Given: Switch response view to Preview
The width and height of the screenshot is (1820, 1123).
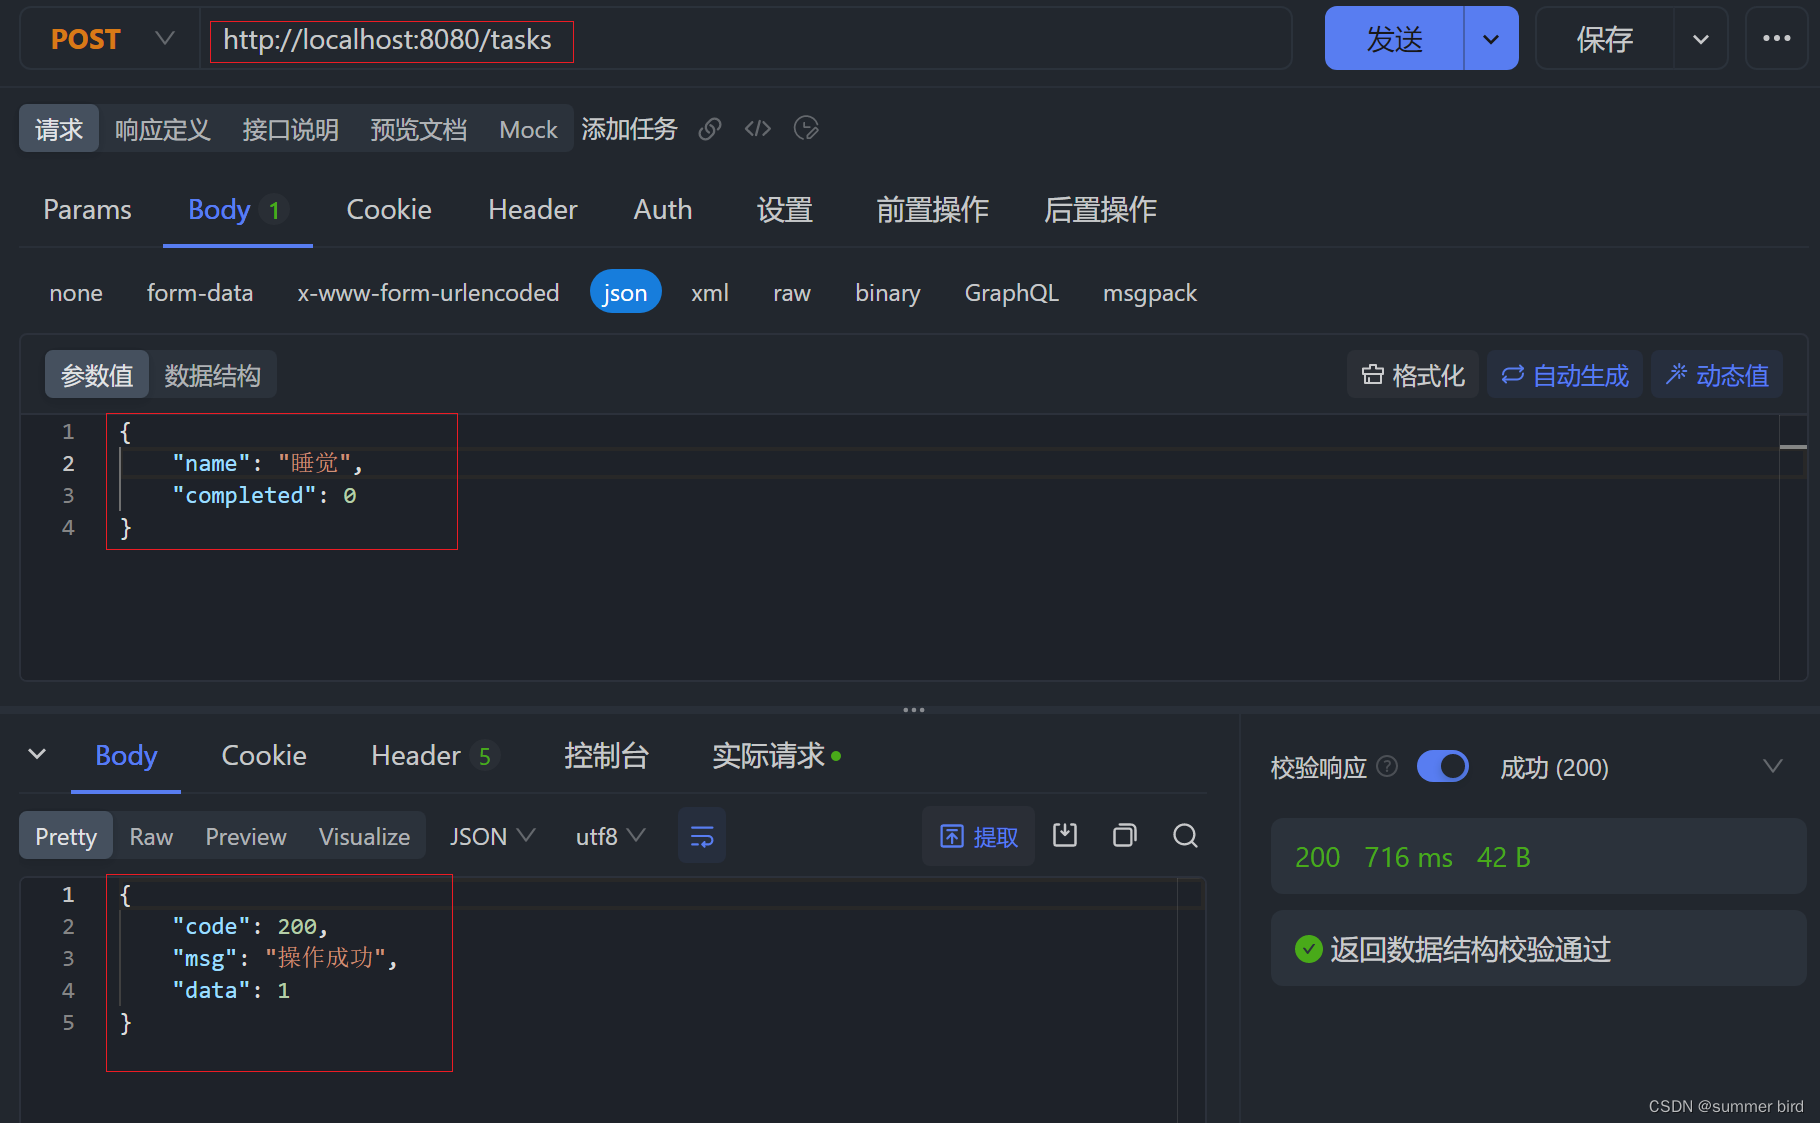Looking at the screenshot, I should click(x=246, y=836).
